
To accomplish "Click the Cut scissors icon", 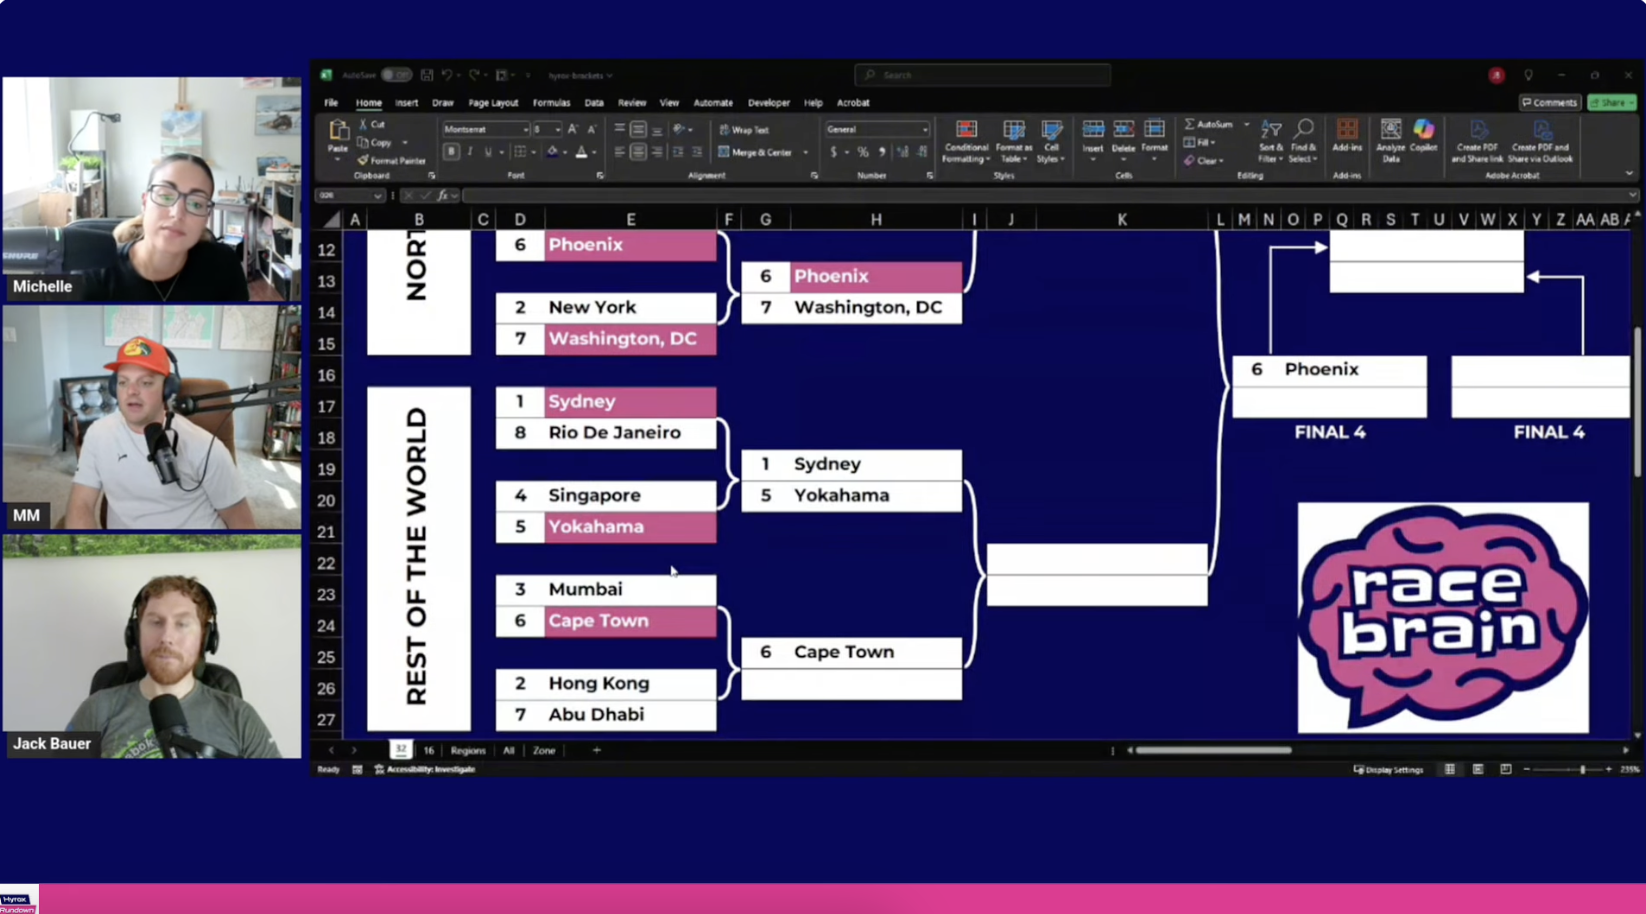I will (363, 125).
